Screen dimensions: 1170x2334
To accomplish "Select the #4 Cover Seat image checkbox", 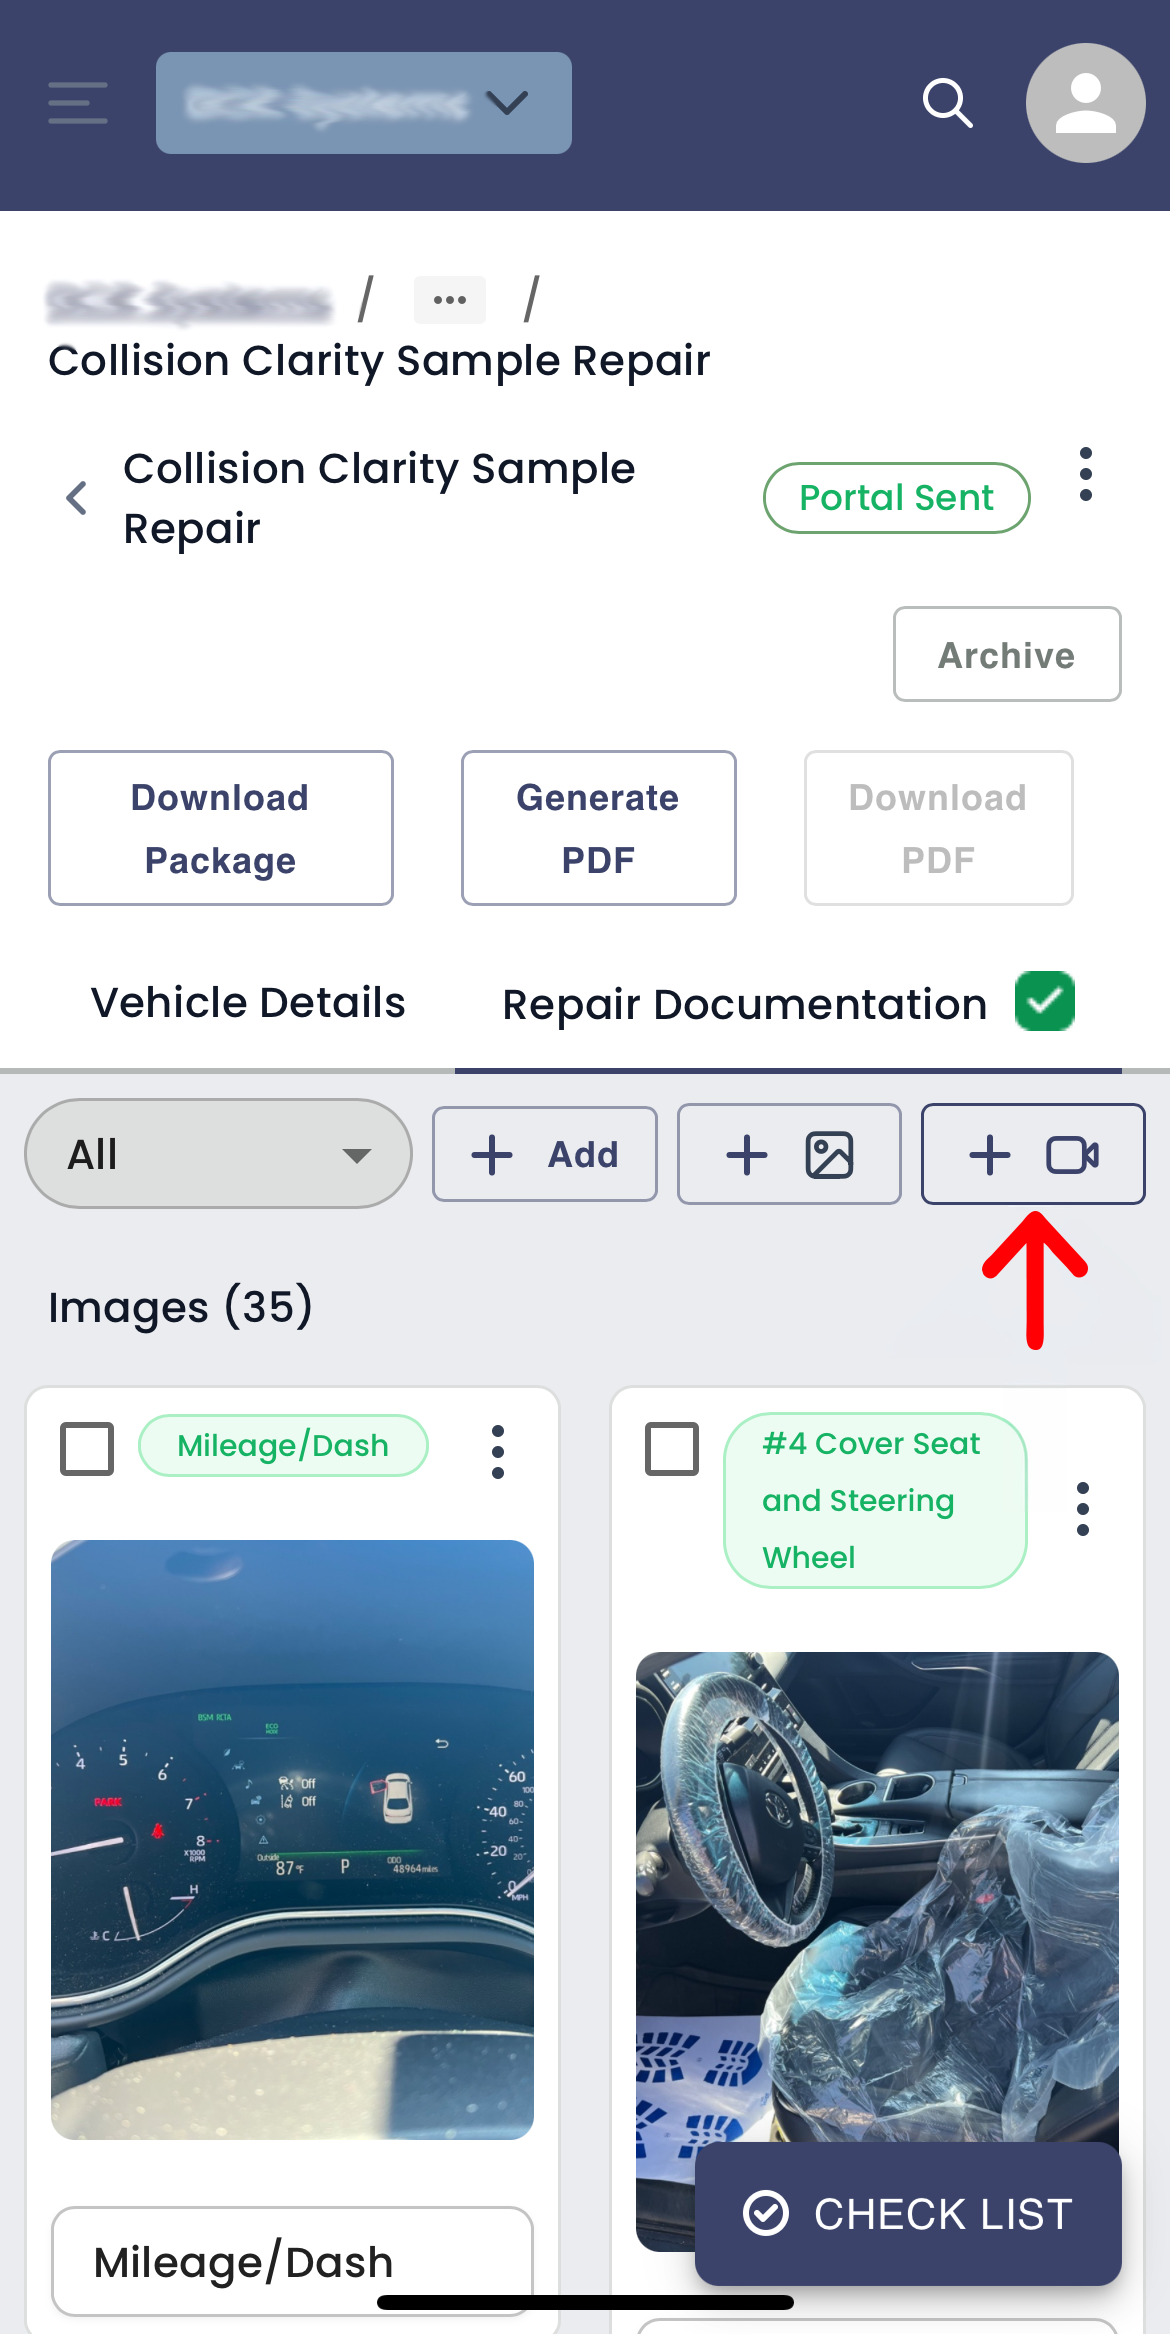I will tap(672, 1449).
